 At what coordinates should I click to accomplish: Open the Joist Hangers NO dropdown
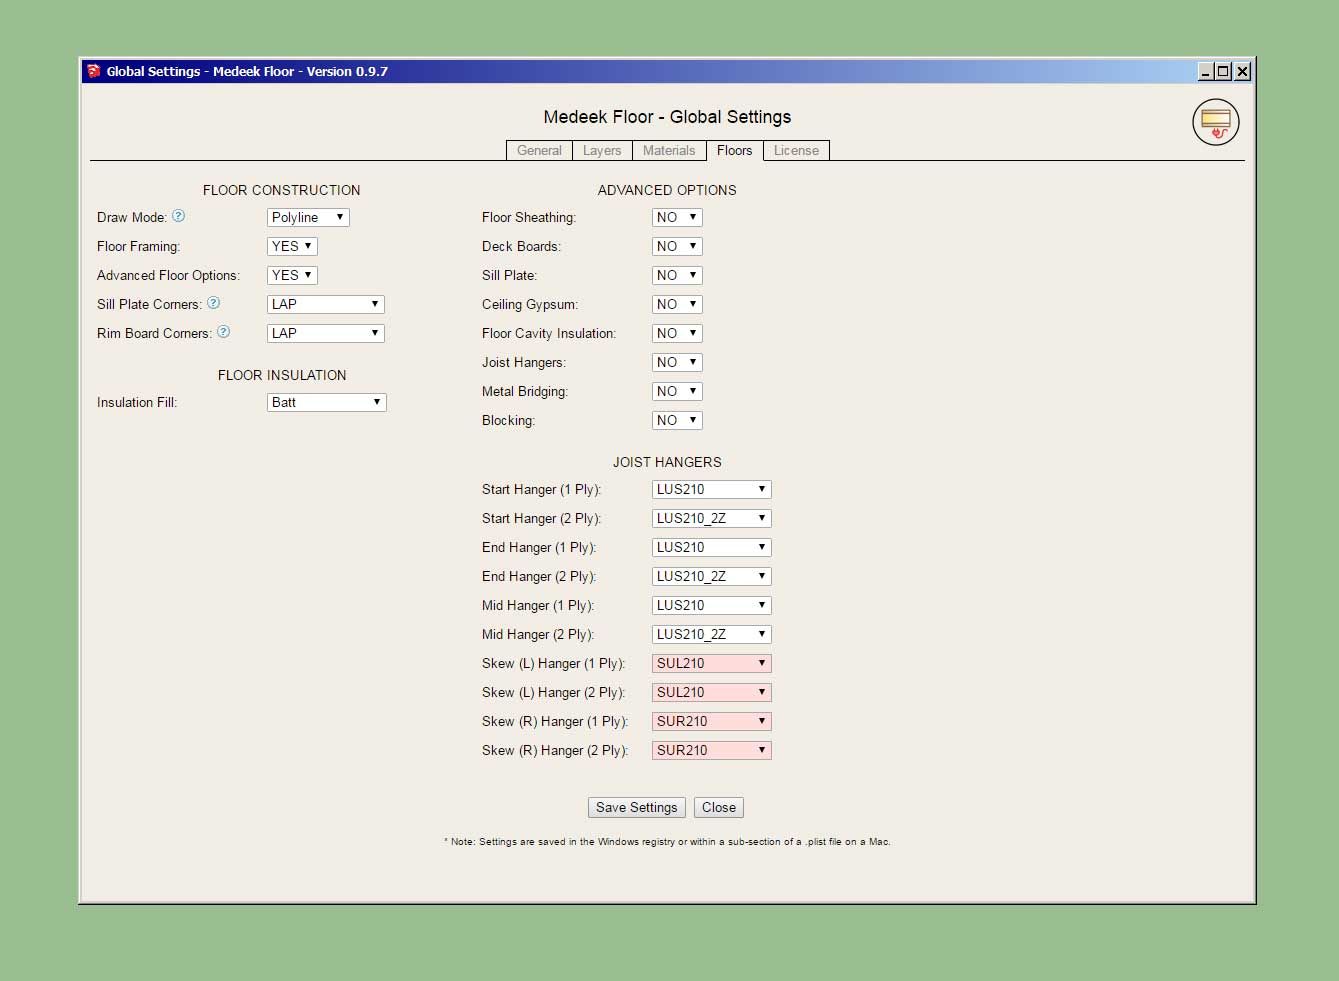tap(677, 362)
